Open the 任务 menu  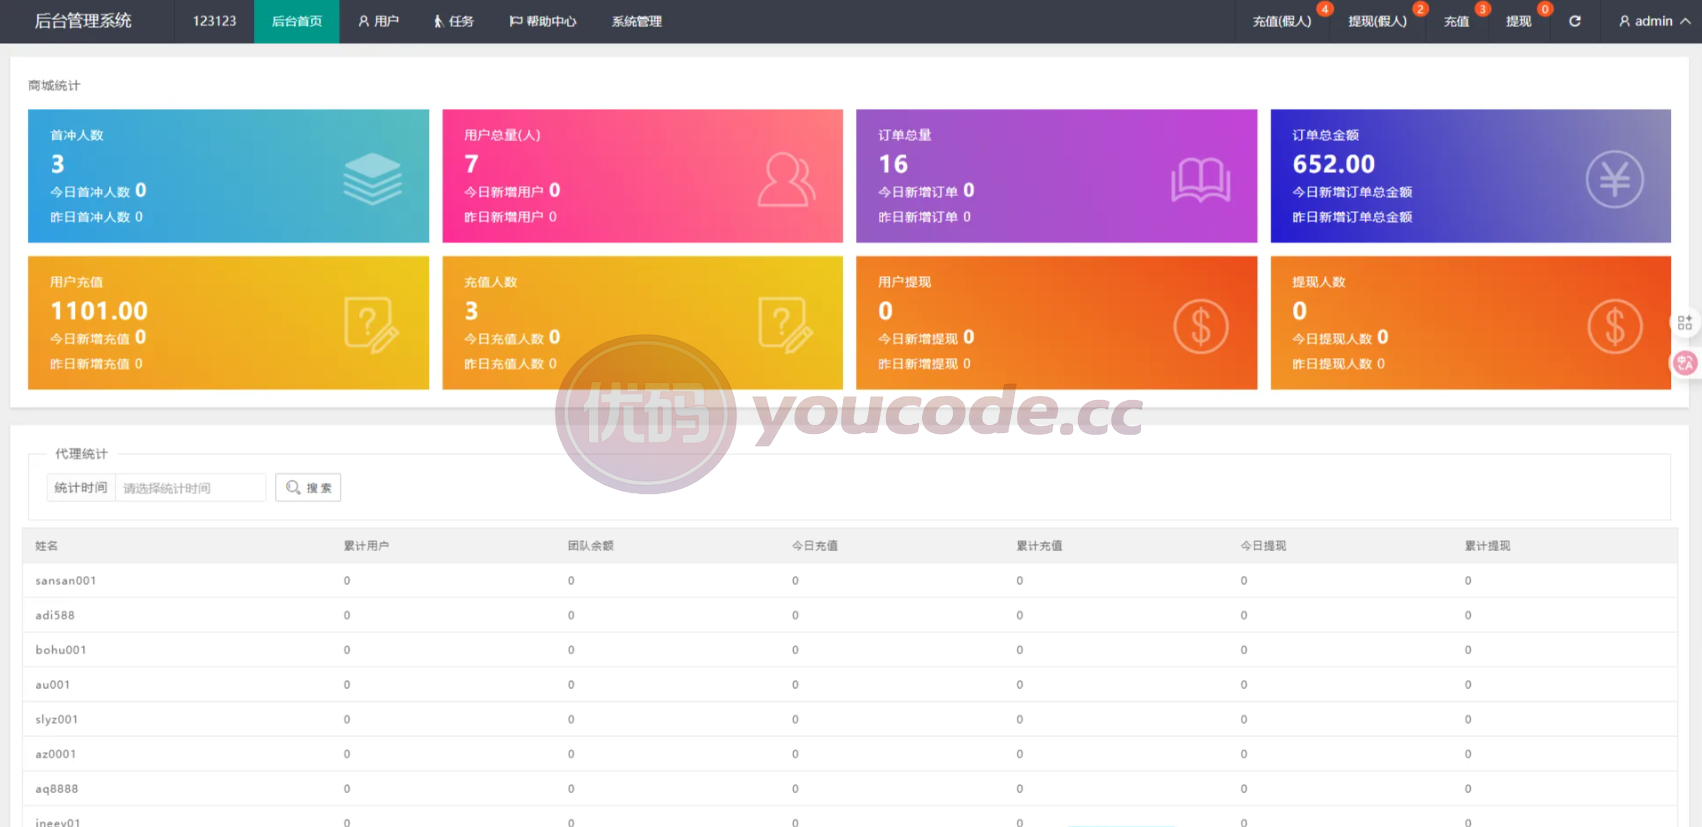[x=453, y=21]
